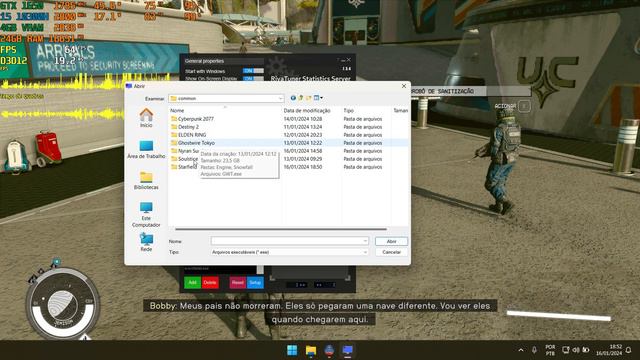
Task: Go up one folder level
Action: click(301, 98)
